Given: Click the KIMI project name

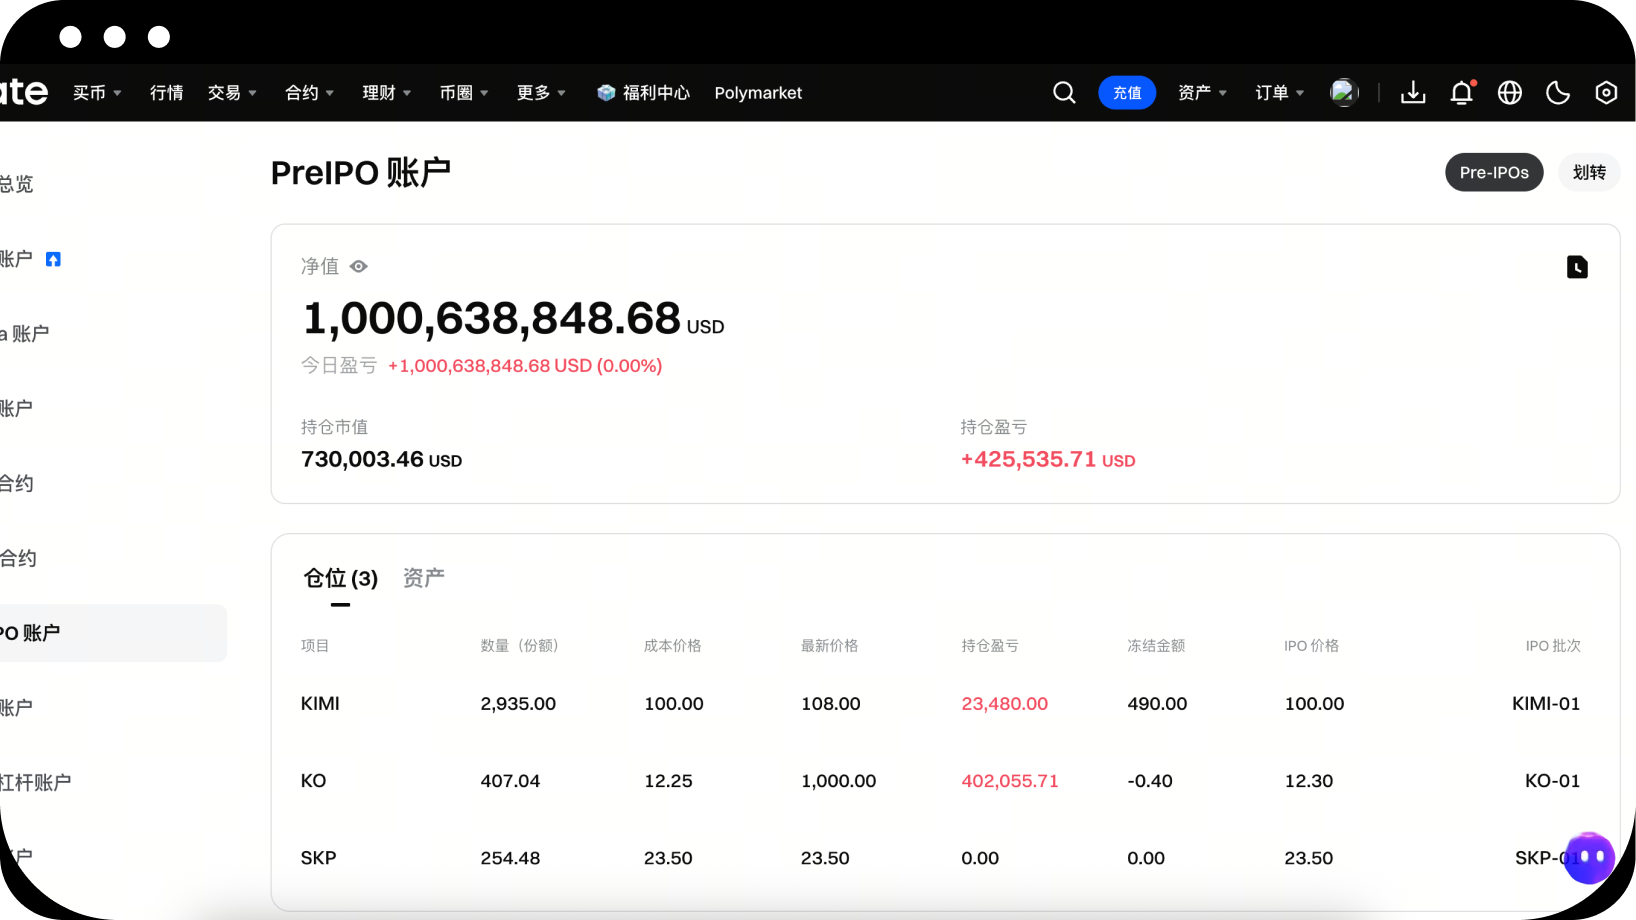Looking at the screenshot, I should pos(320,704).
